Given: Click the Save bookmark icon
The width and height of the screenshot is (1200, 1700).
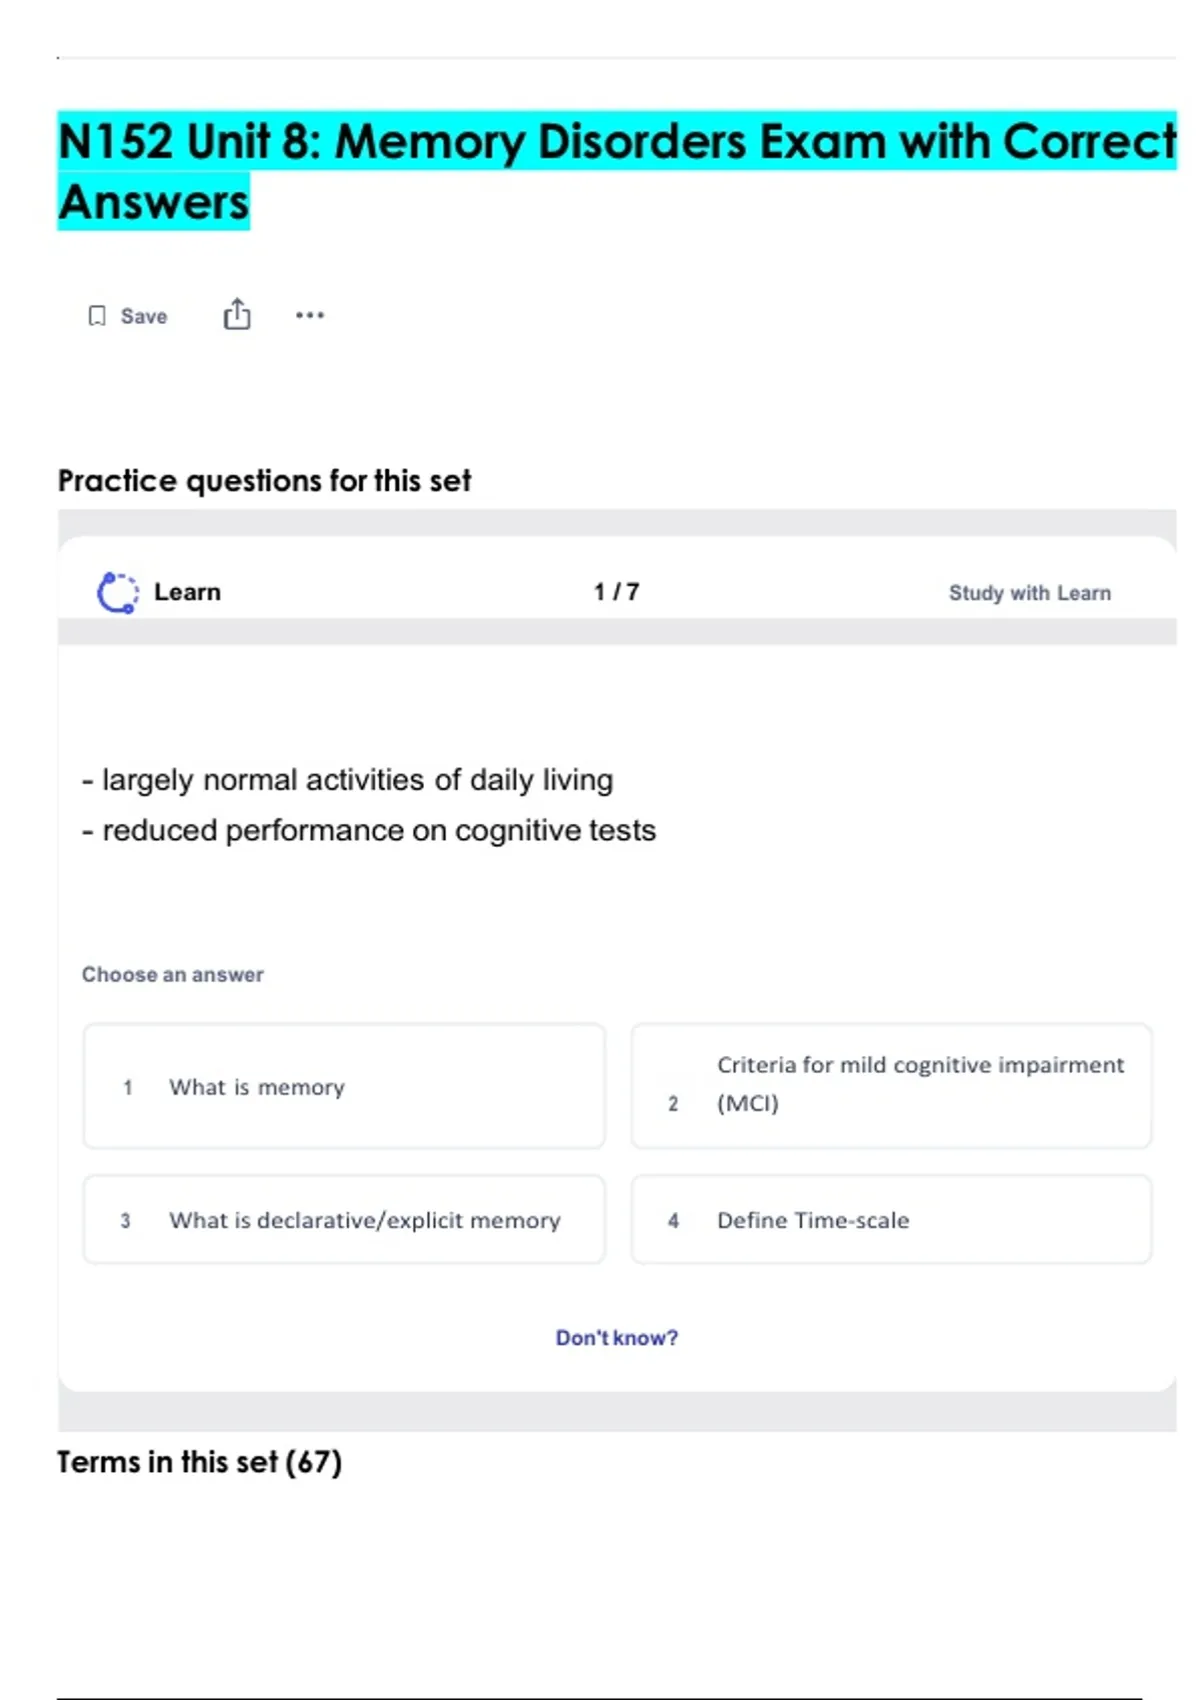Looking at the screenshot, I should (97, 316).
